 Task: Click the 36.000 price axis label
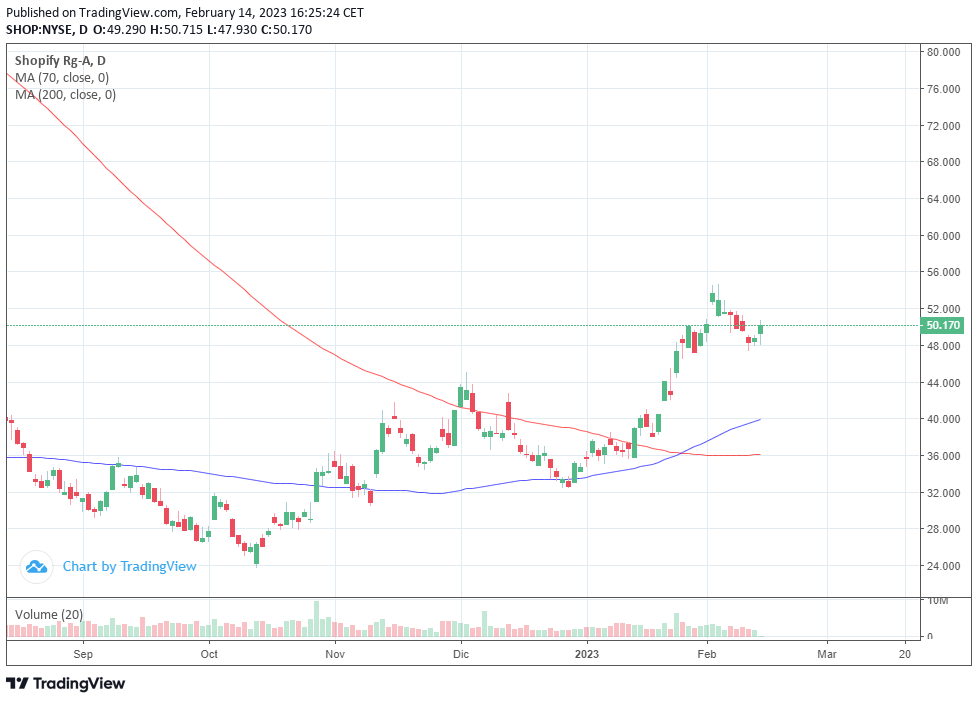tap(943, 456)
